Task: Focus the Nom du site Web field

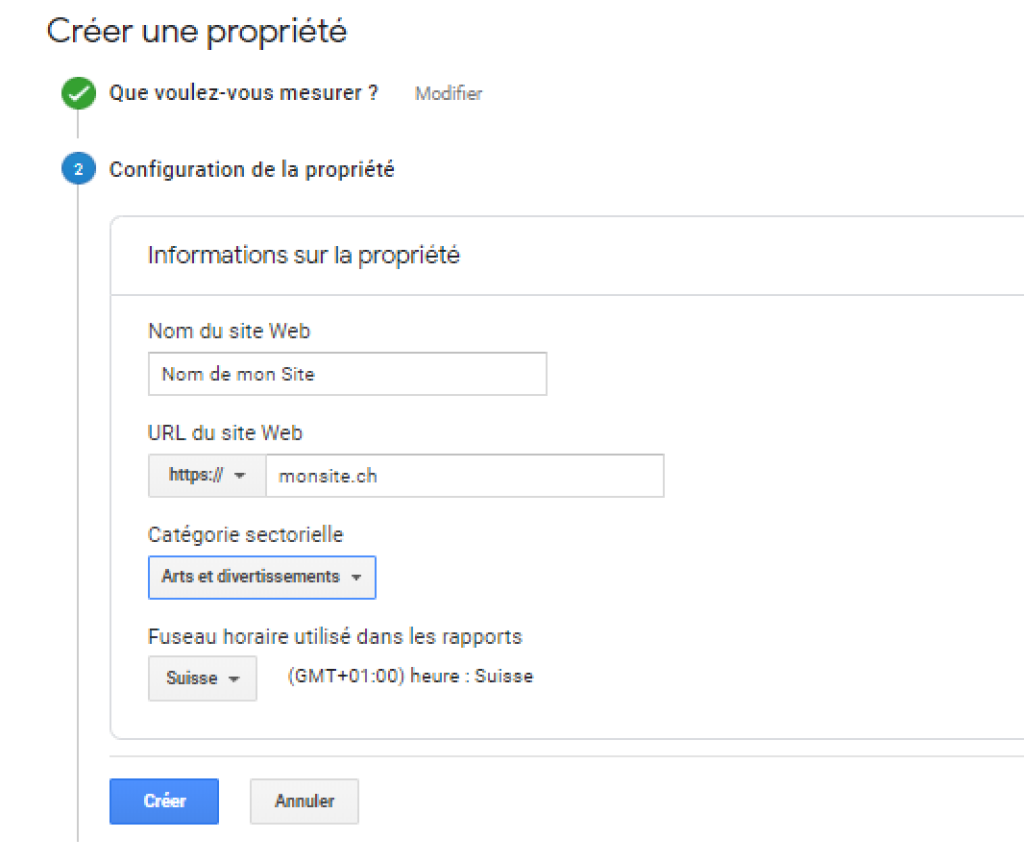Action: pyautogui.click(x=347, y=374)
